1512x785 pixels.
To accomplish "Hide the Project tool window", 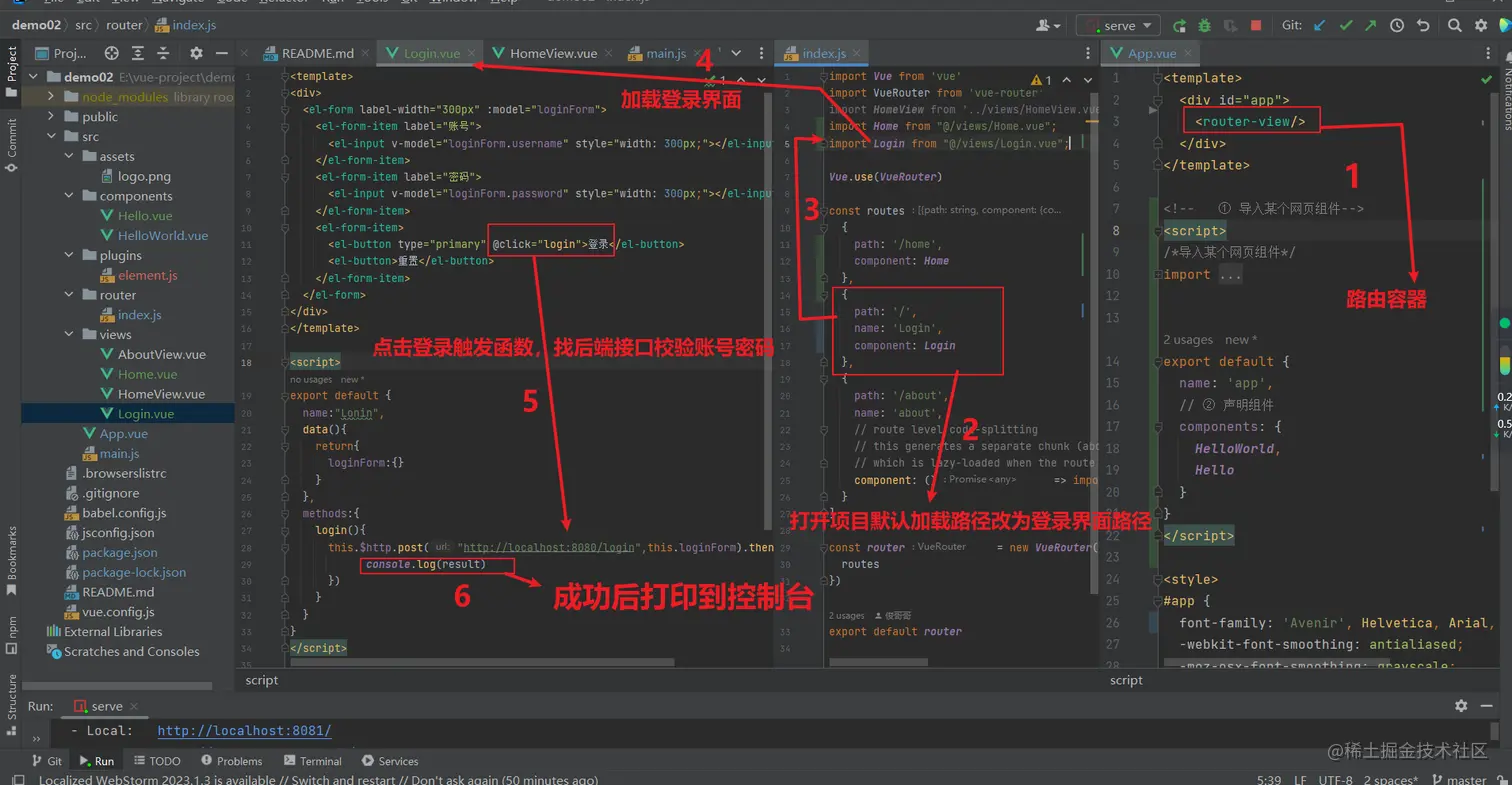I will [222, 53].
